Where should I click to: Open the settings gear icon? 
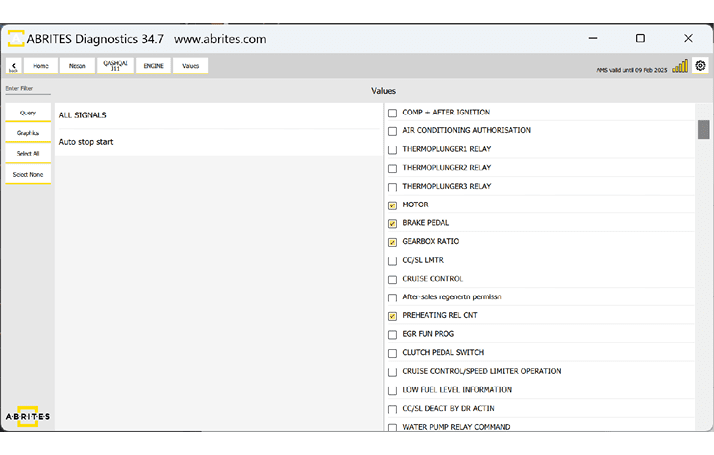coord(700,66)
